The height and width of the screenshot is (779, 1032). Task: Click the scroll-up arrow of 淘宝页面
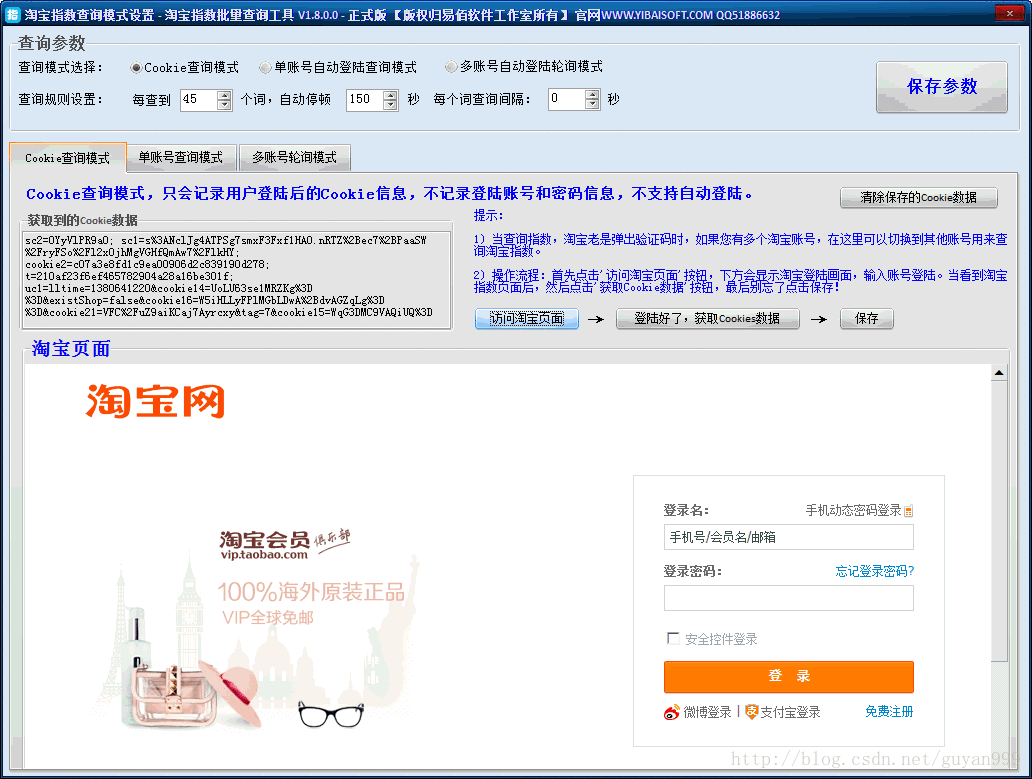coord(998,372)
